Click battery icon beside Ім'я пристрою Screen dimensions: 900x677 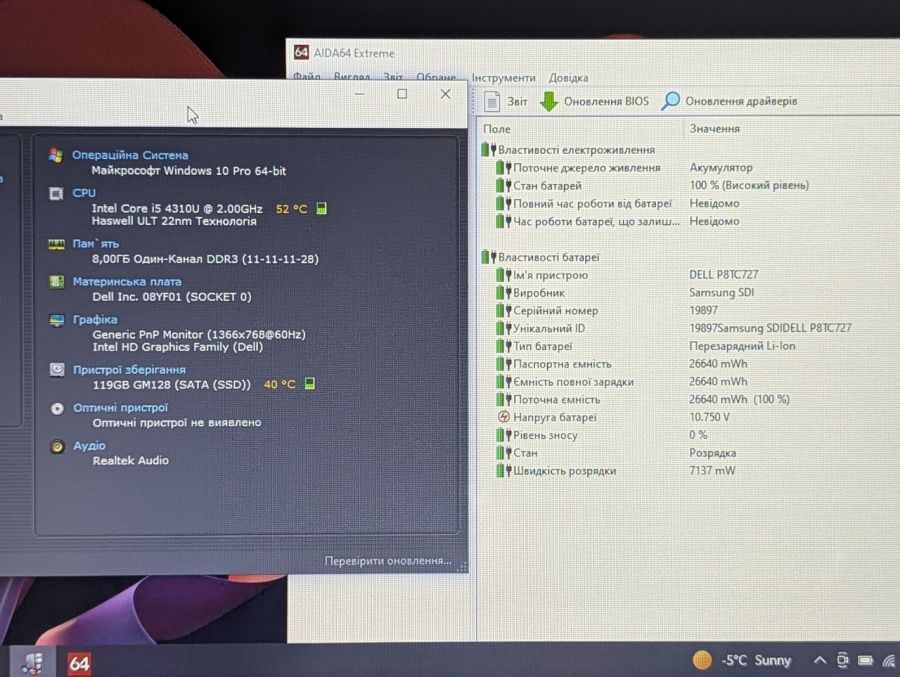pyautogui.click(x=503, y=275)
